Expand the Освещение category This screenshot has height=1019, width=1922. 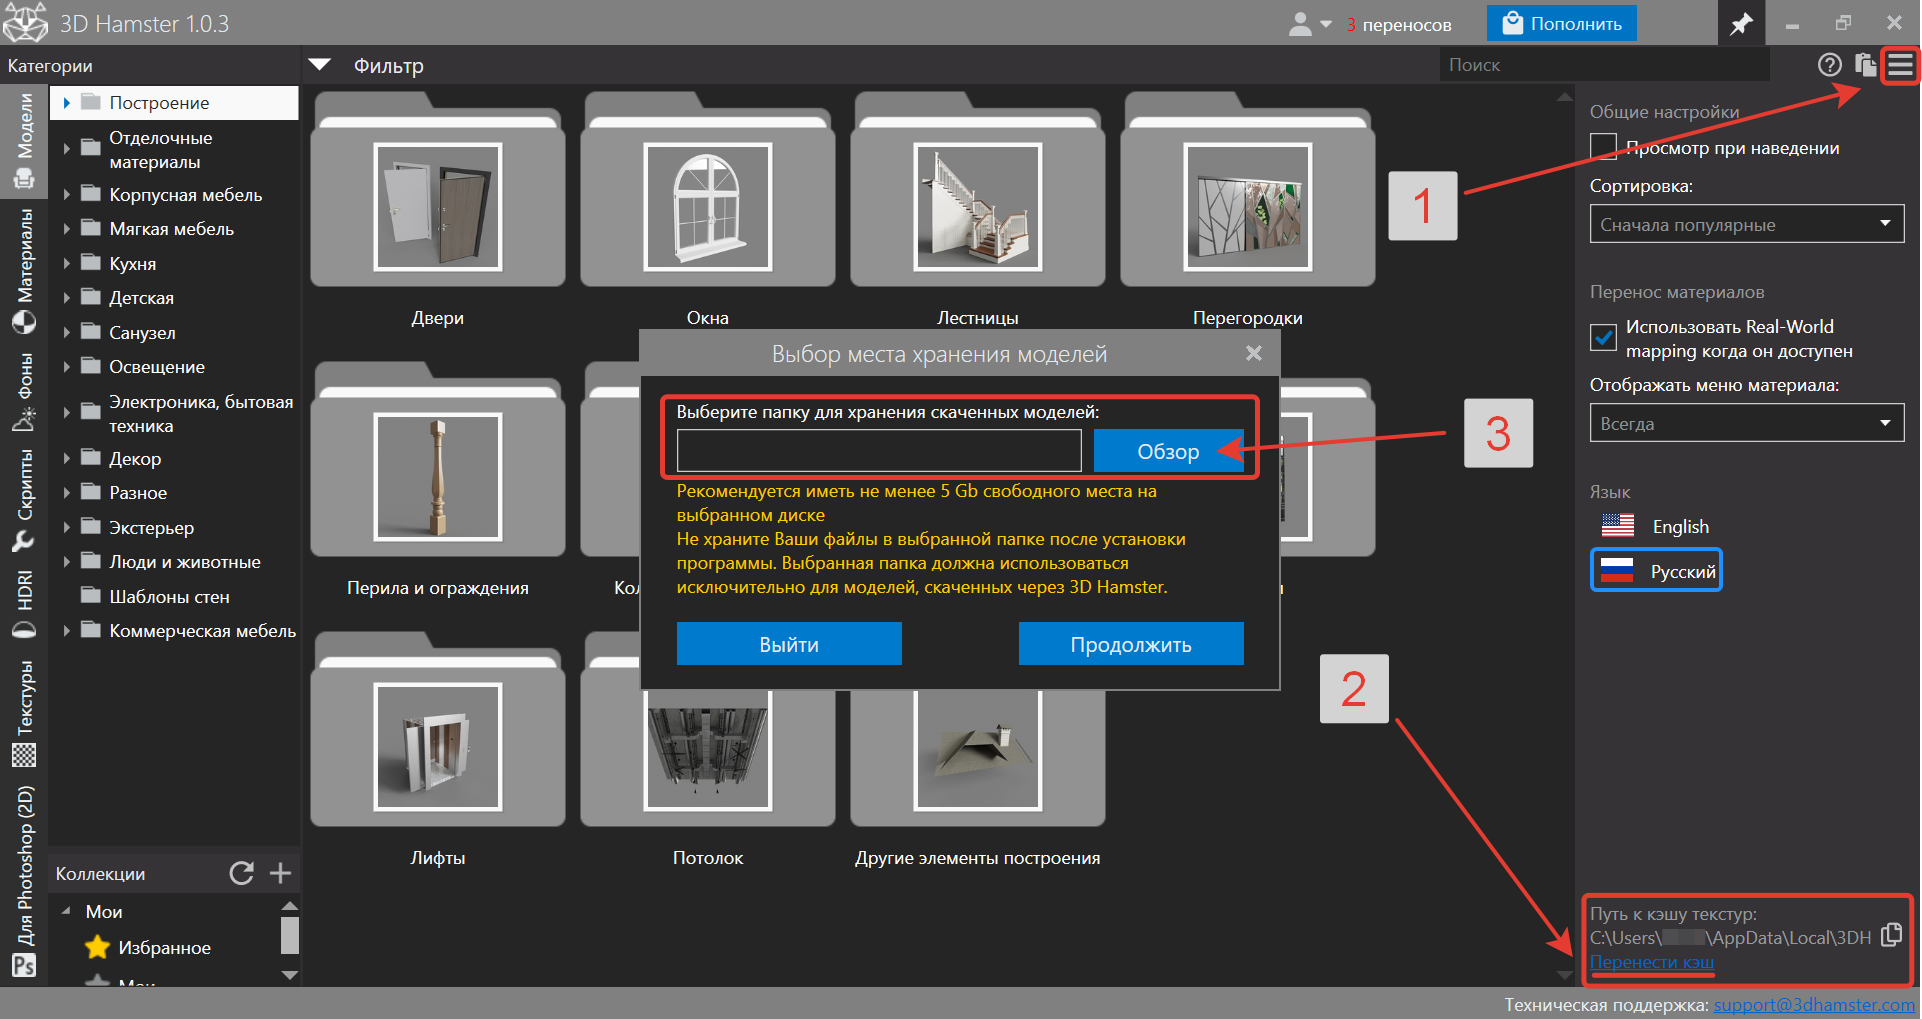coord(66,366)
